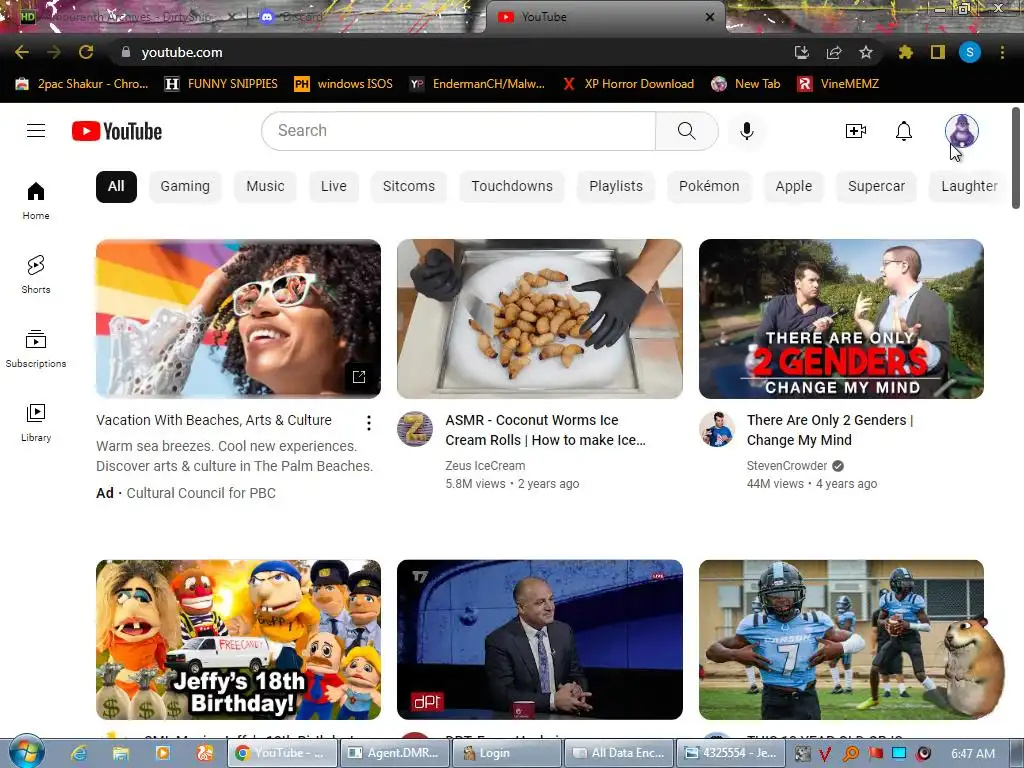Reload the page with the refresh icon
The width and height of the screenshot is (1024, 768).
[x=86, y=52]
